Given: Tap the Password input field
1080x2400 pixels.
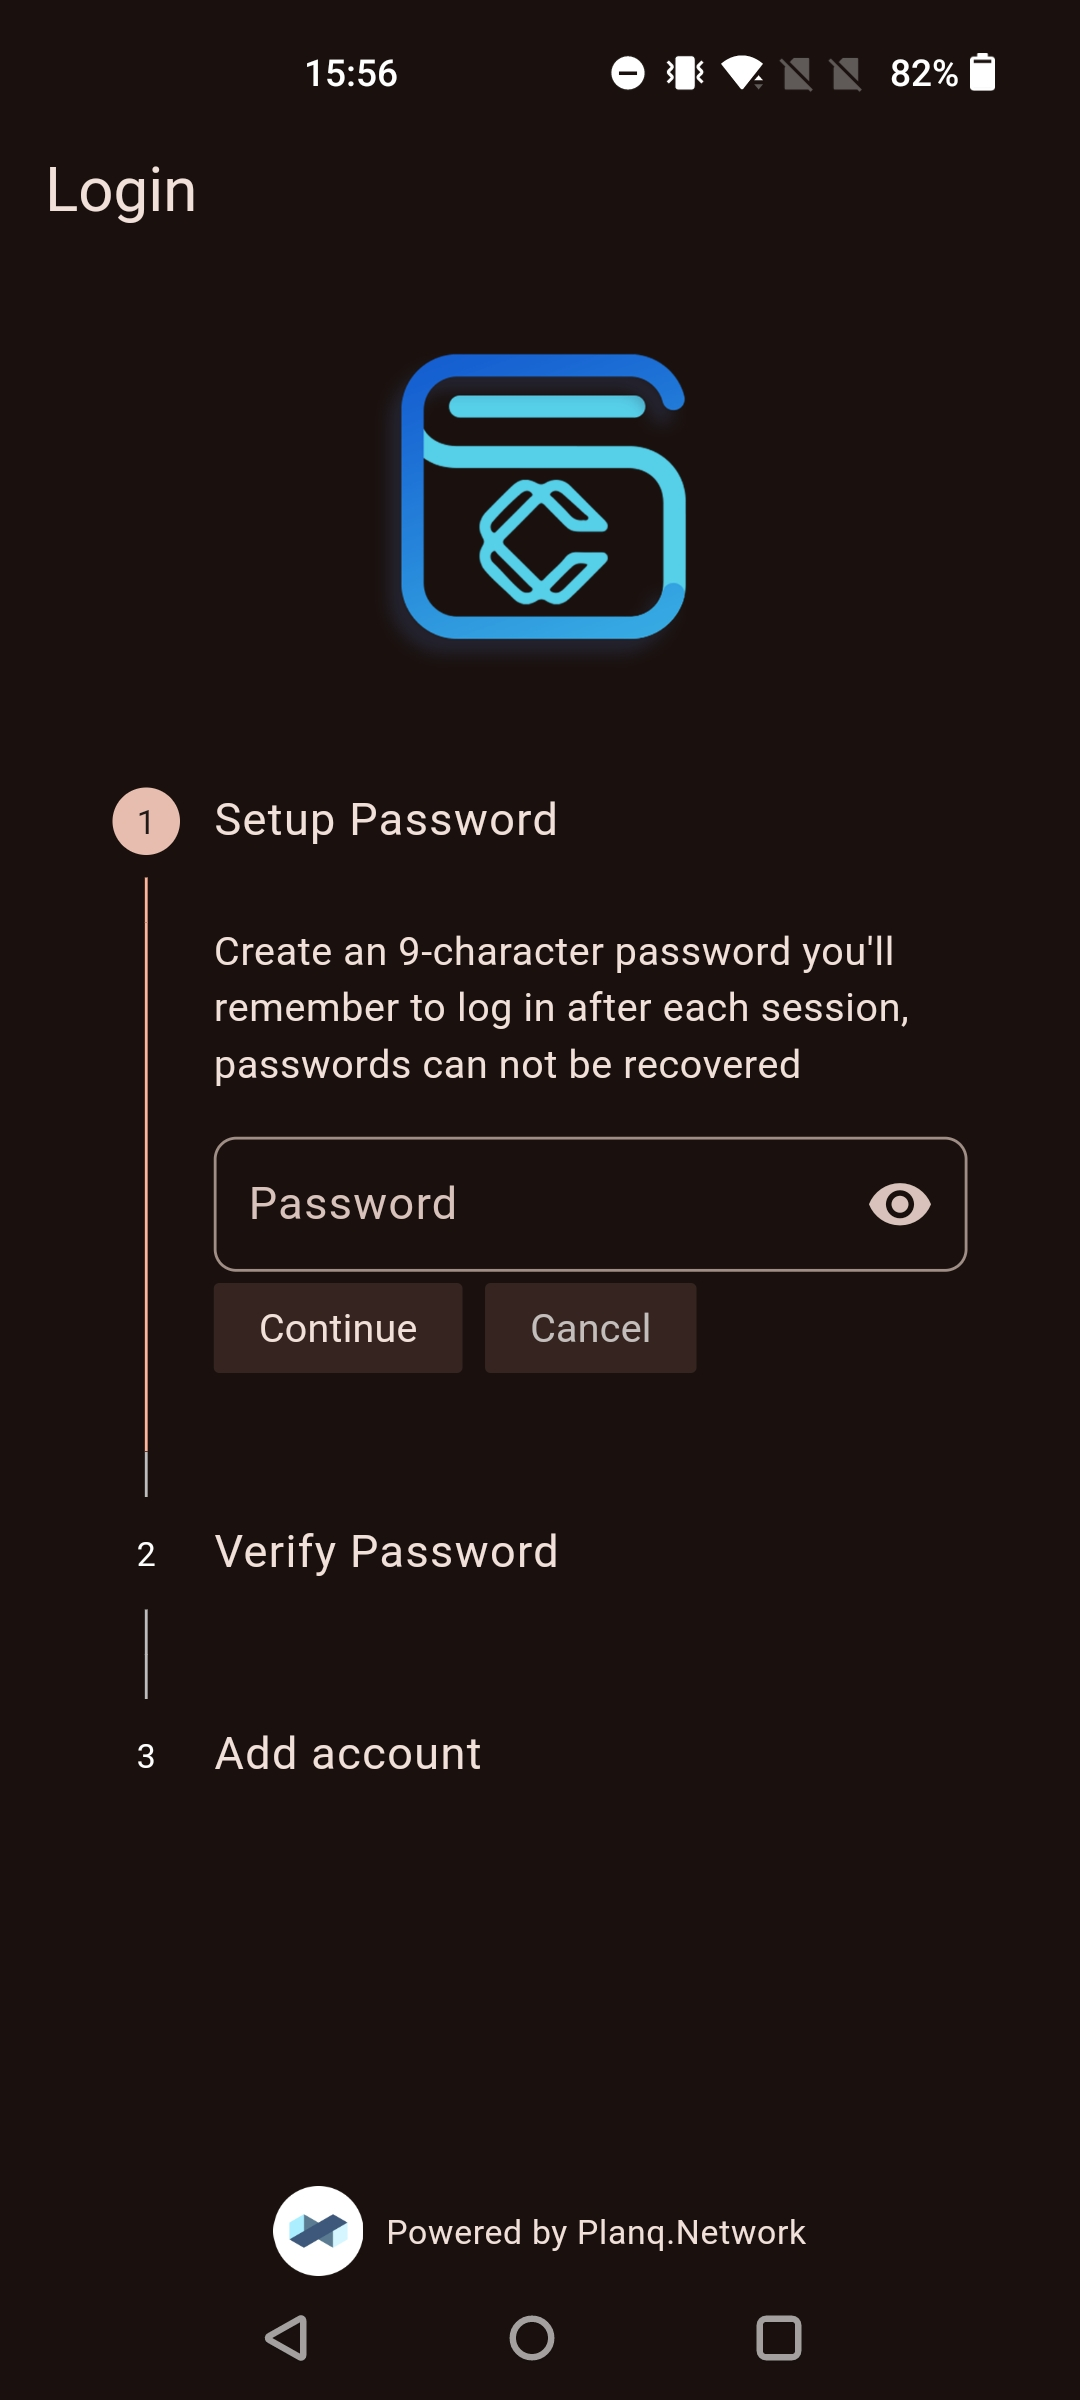Looking at the screenshot, I should (x=540, y=1204).
